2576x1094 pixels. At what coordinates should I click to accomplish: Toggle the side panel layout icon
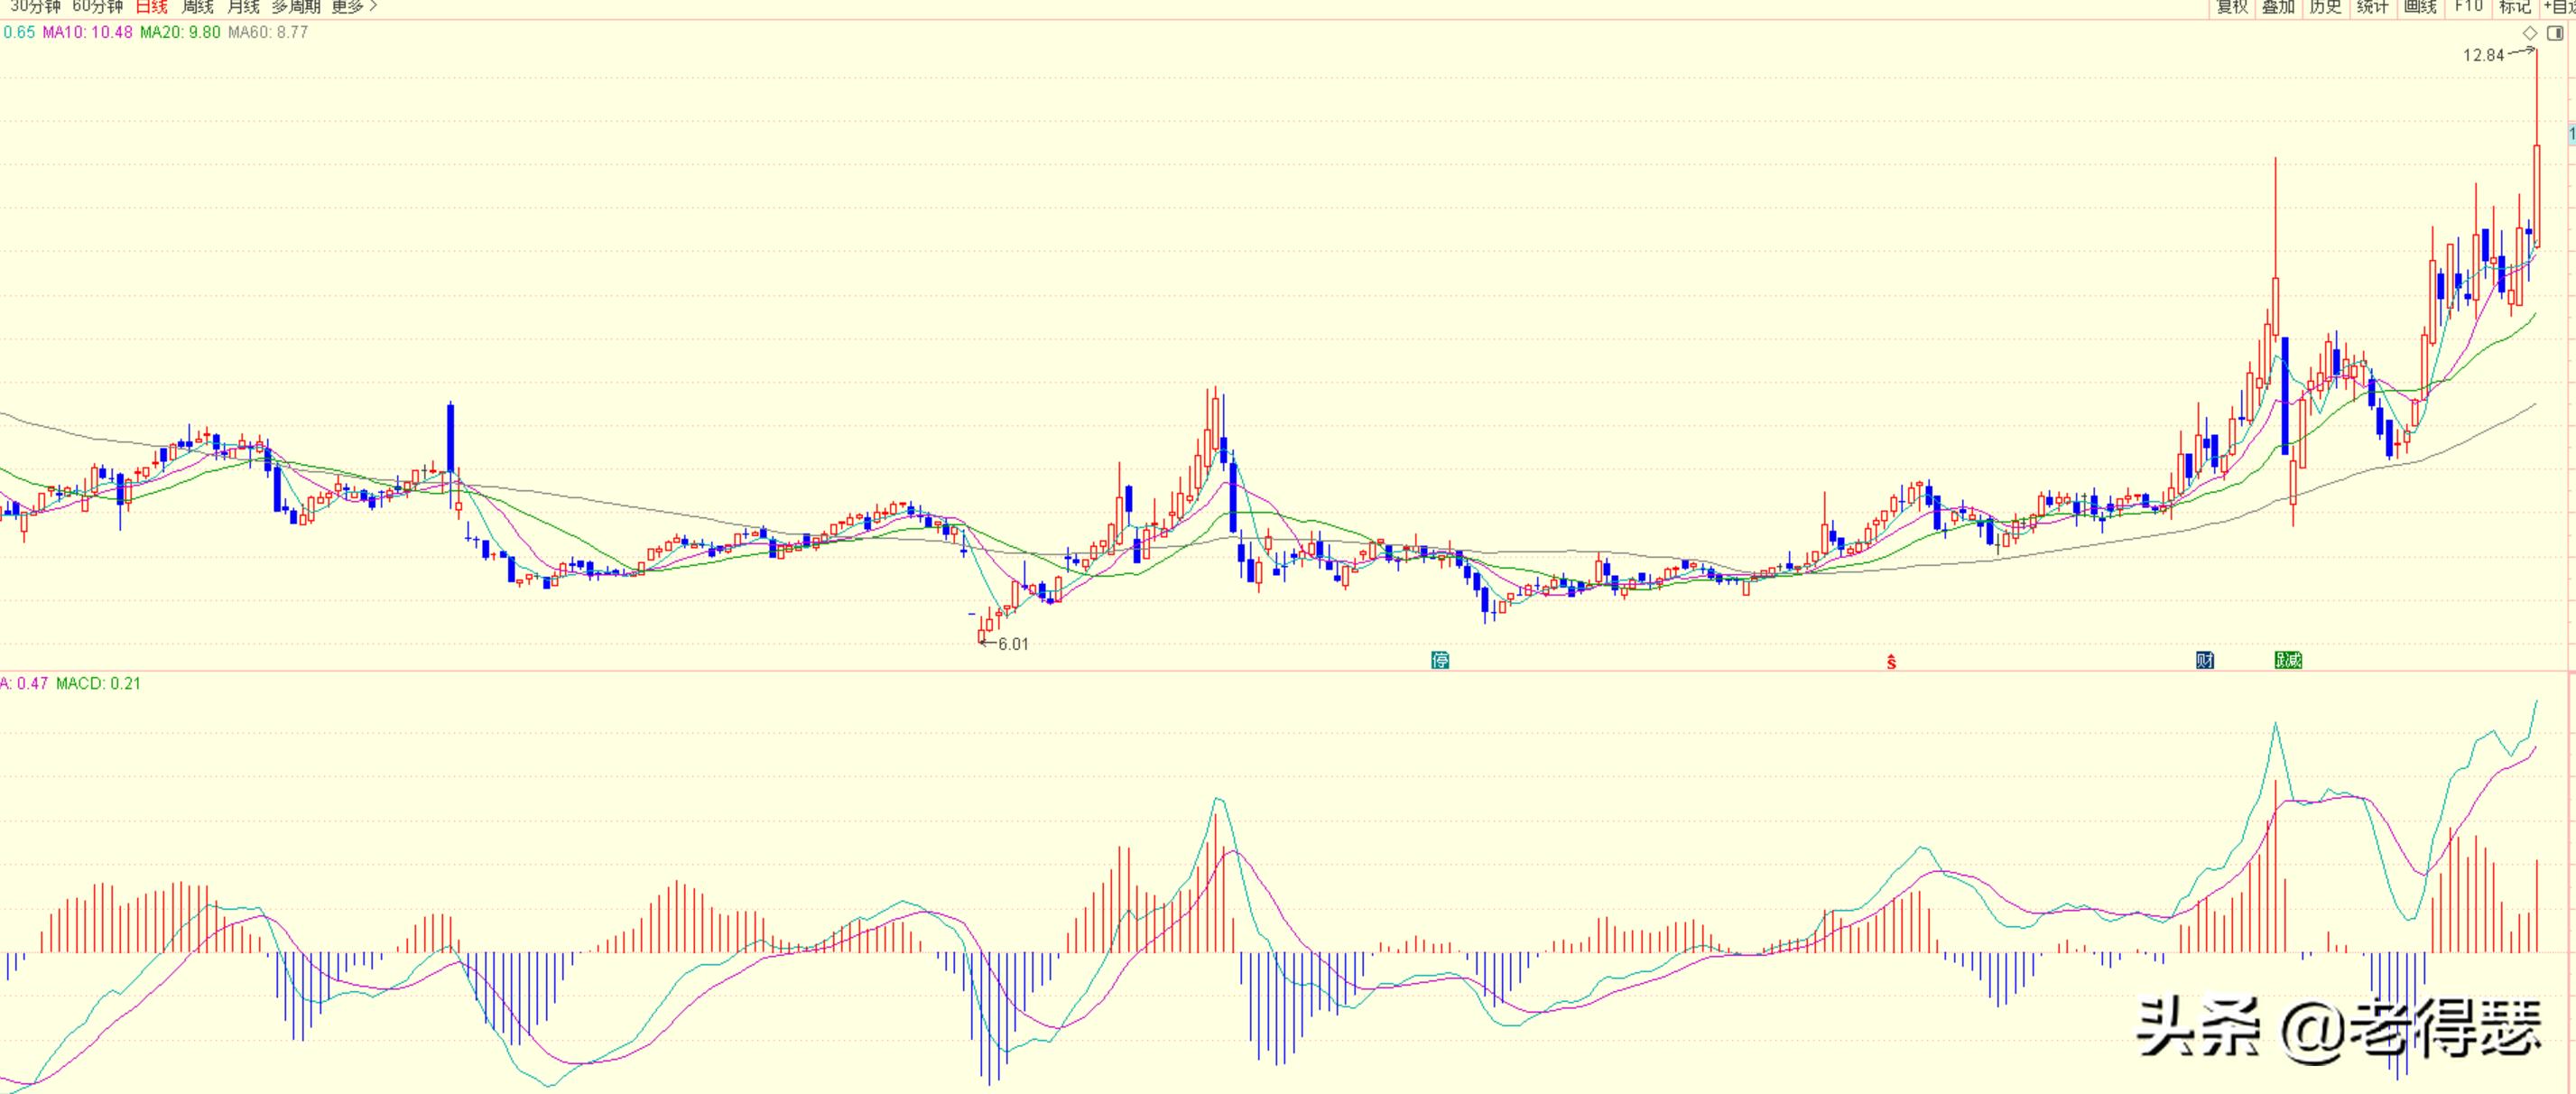2555,33
